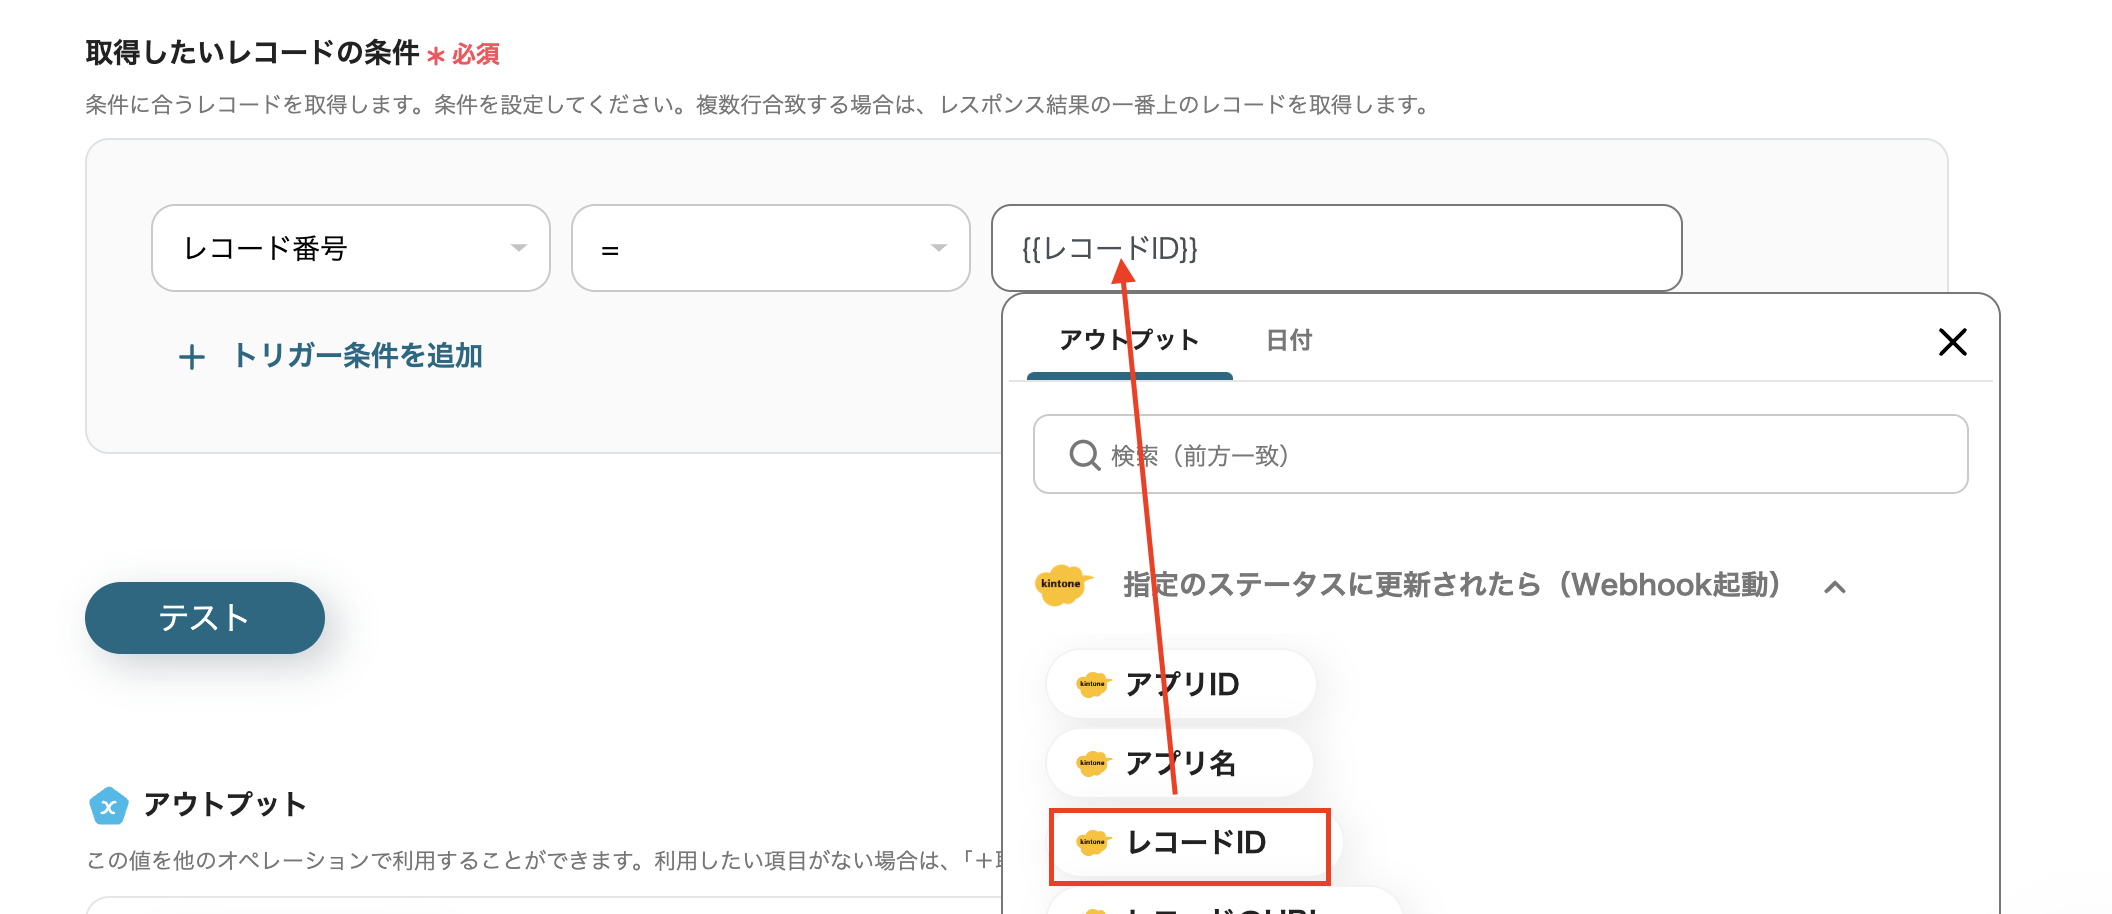Insert the アプリID output value
The height and width of the screenshot is (914, 2112).
pos(1182,684)
